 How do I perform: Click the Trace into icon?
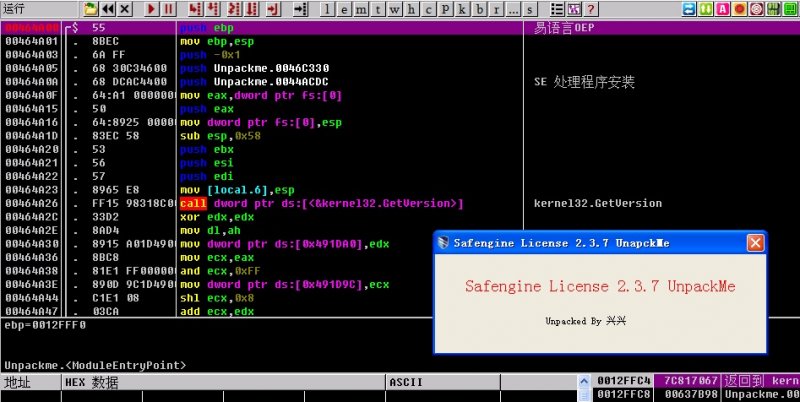pyautogui.click(x=234, y=9)
